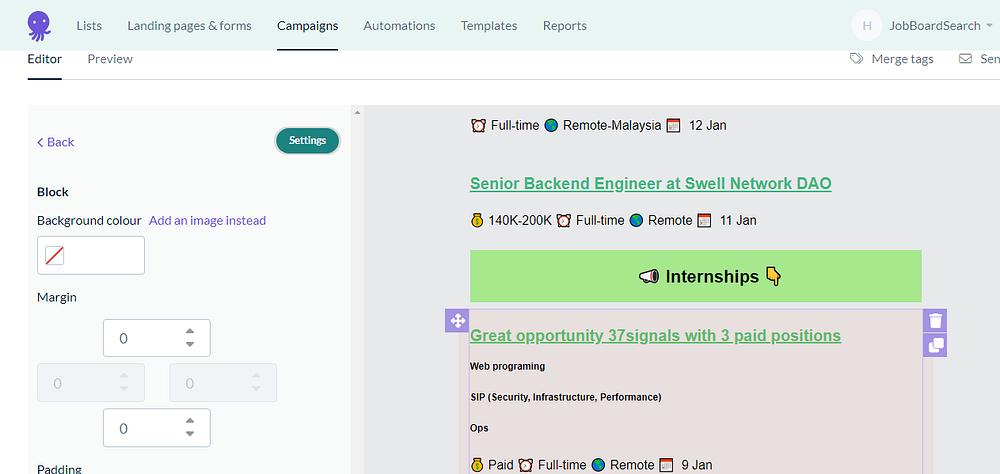The image size is (1000, 474).
Task: Click Add an image instead link
Action: pos(207,220)
